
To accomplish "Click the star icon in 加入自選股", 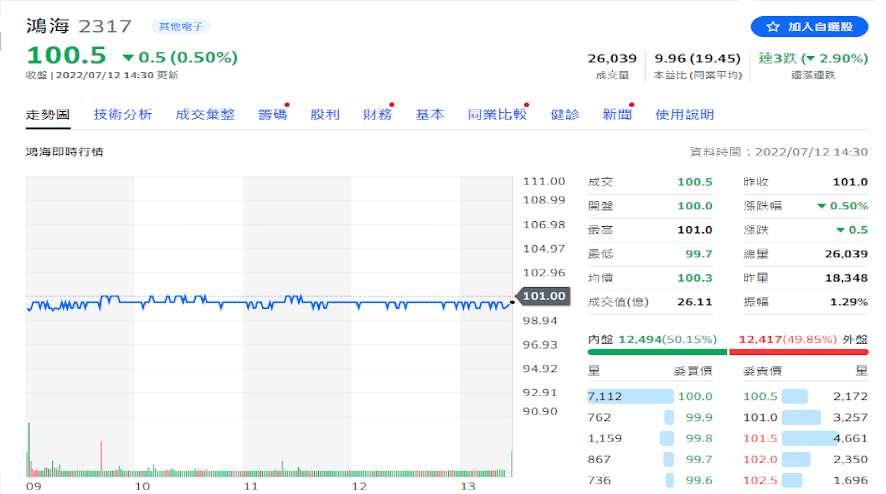I will click(772, 27).
